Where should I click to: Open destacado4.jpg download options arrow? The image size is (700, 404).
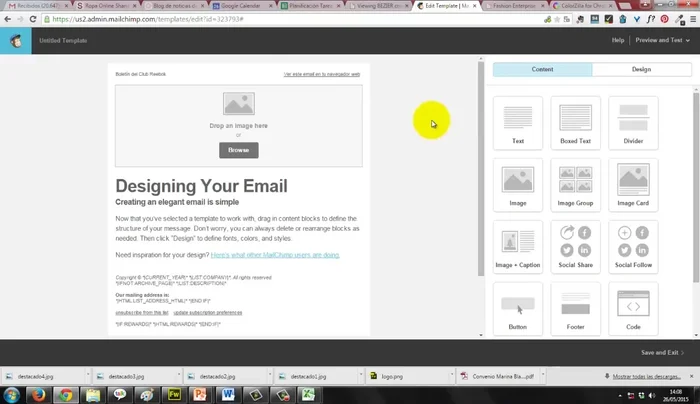(x=88, y=376)
